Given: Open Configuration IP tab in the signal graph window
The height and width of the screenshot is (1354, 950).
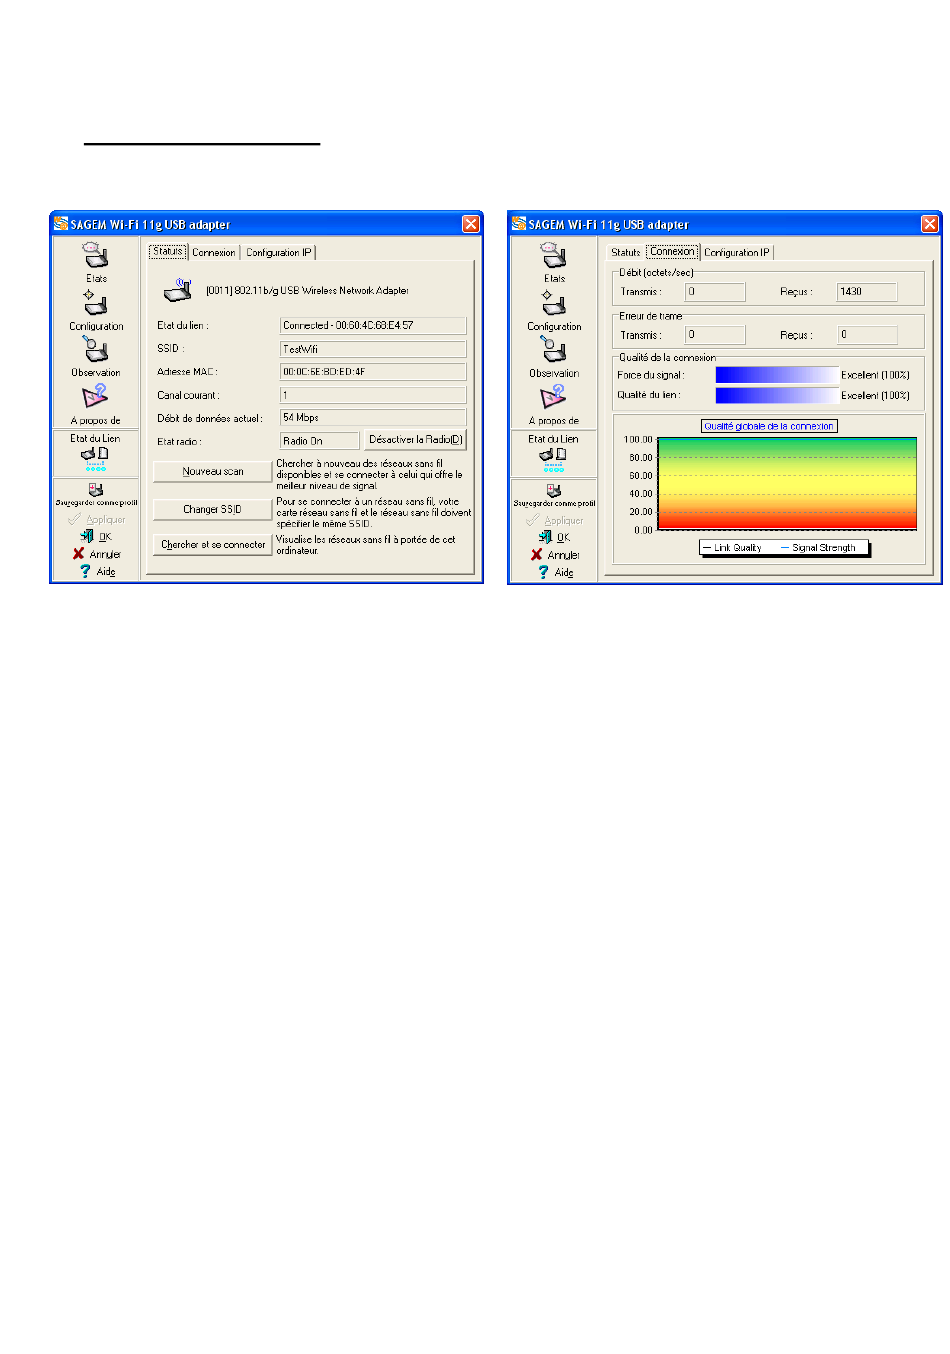Looking at the screenshot, I should pyautogui.click(x=737, y=253).
